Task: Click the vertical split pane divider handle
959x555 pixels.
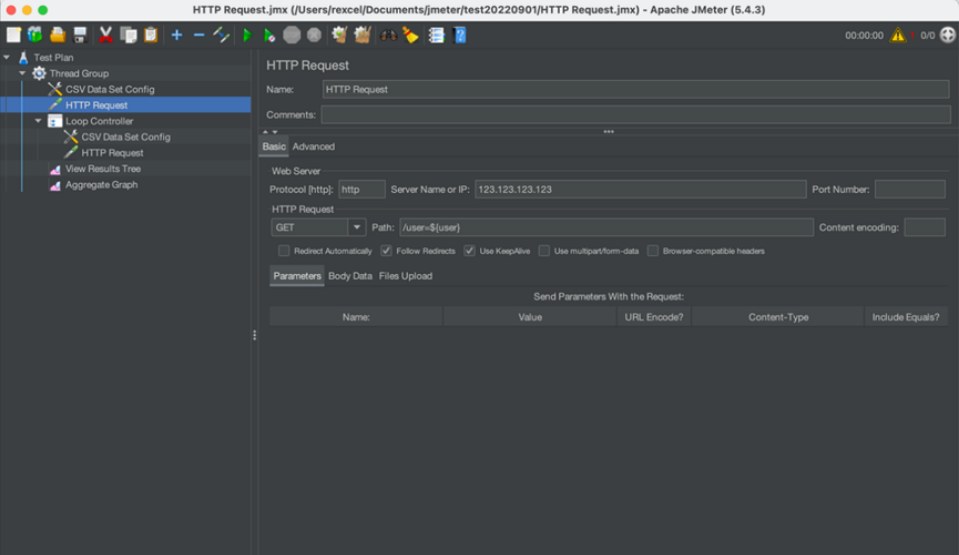Action: pos(254,335)
